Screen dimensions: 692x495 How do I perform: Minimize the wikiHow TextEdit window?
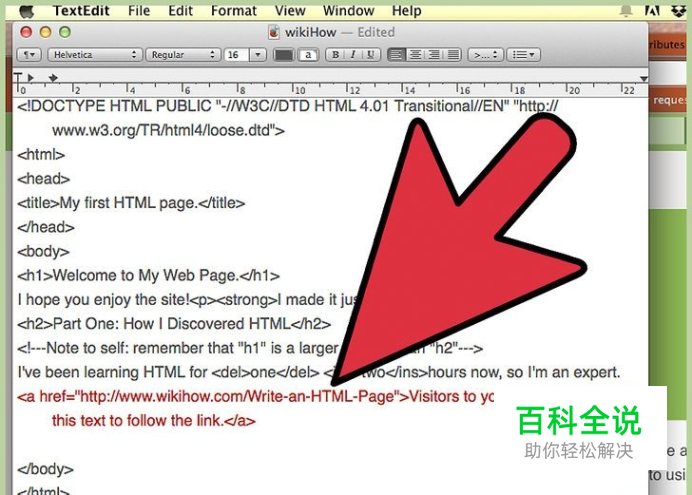pos(45,32)
